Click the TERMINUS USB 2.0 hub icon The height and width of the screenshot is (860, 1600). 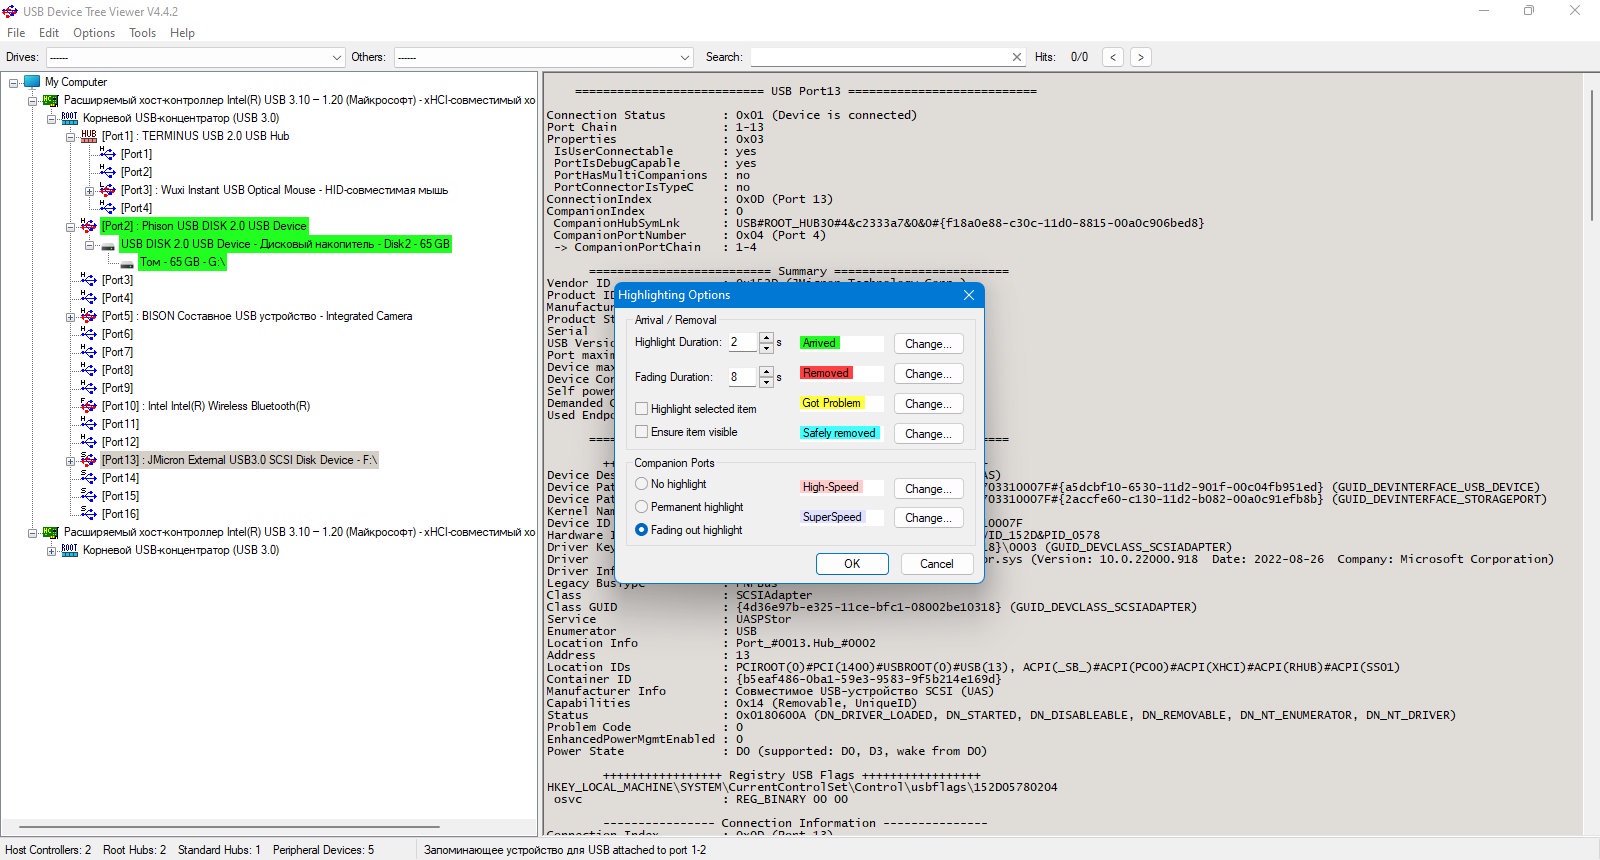[89, 136]
